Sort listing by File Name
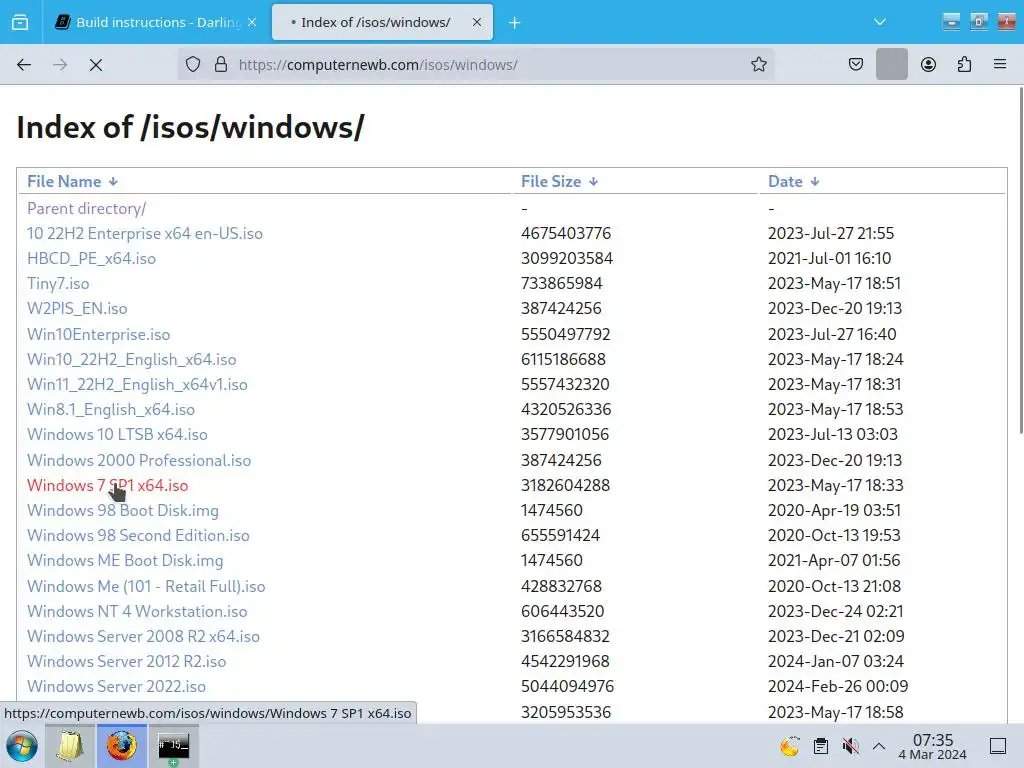1024x768 pixels. [72, 182]
